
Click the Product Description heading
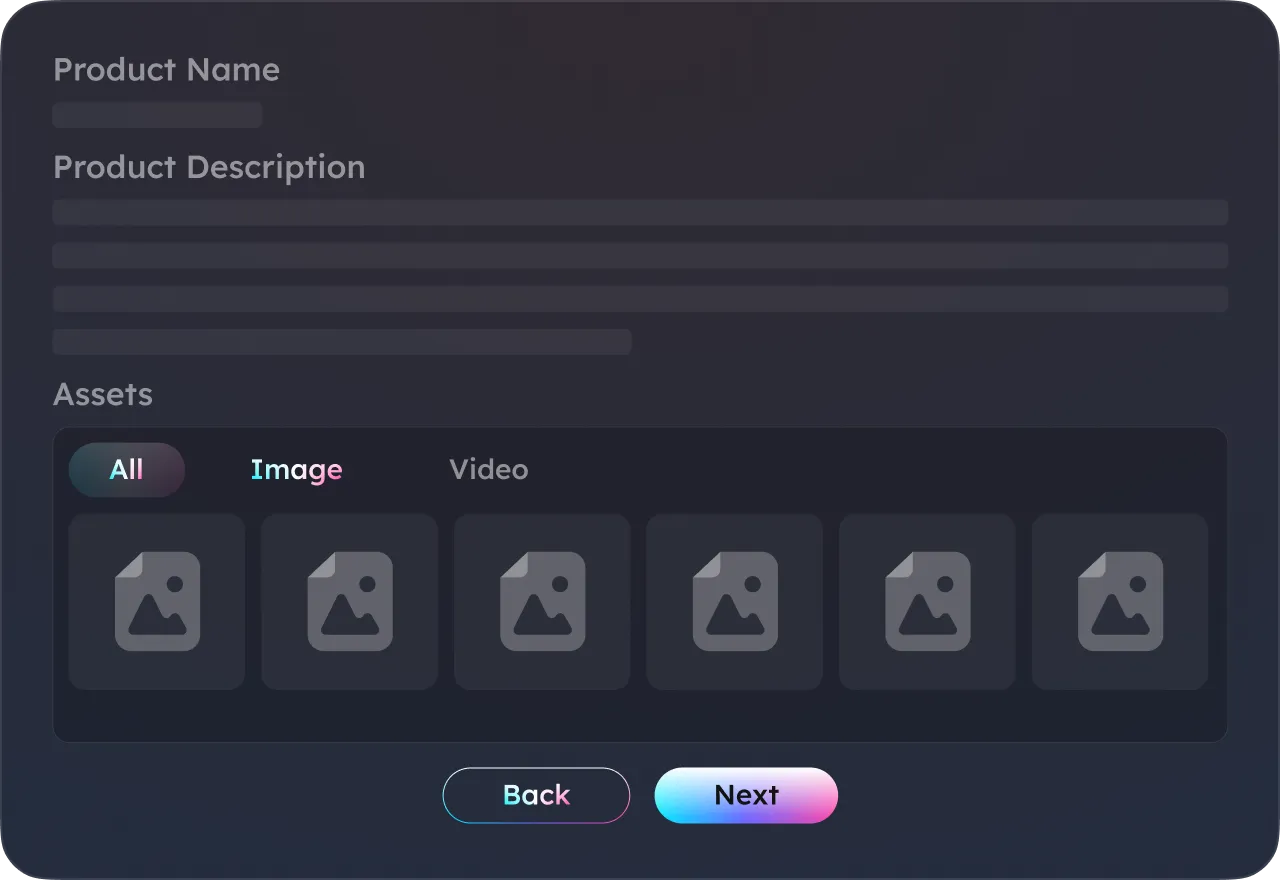(x=209, y=167)
